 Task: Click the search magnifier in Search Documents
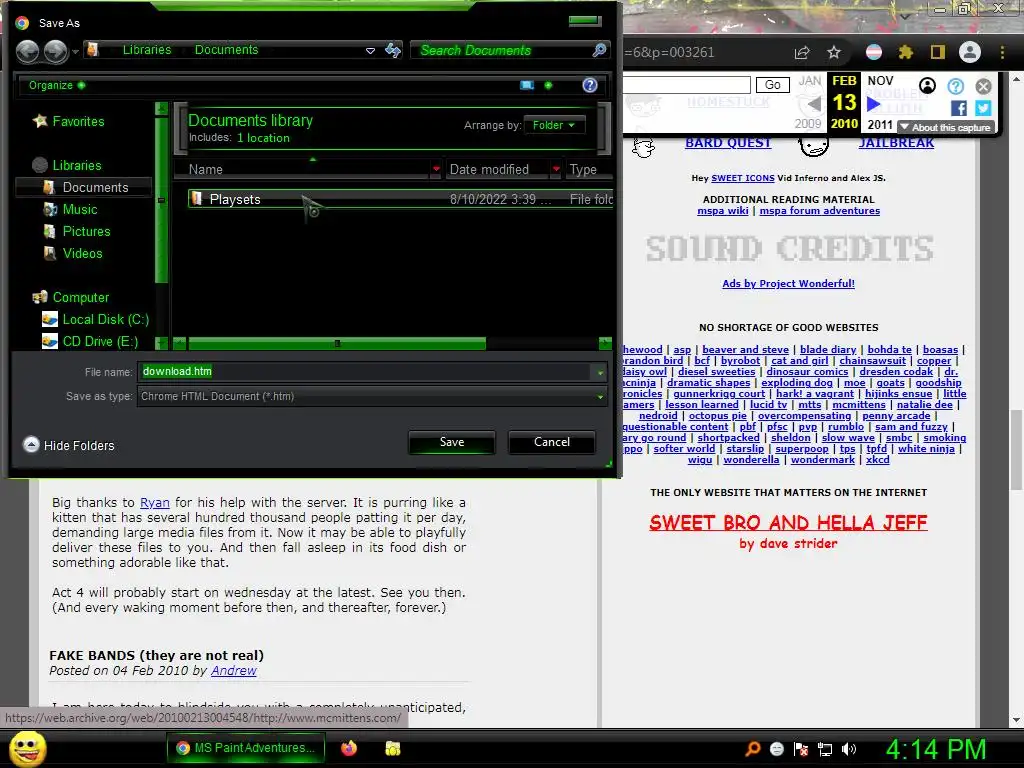pyautogui.click(x=599, y=50)
